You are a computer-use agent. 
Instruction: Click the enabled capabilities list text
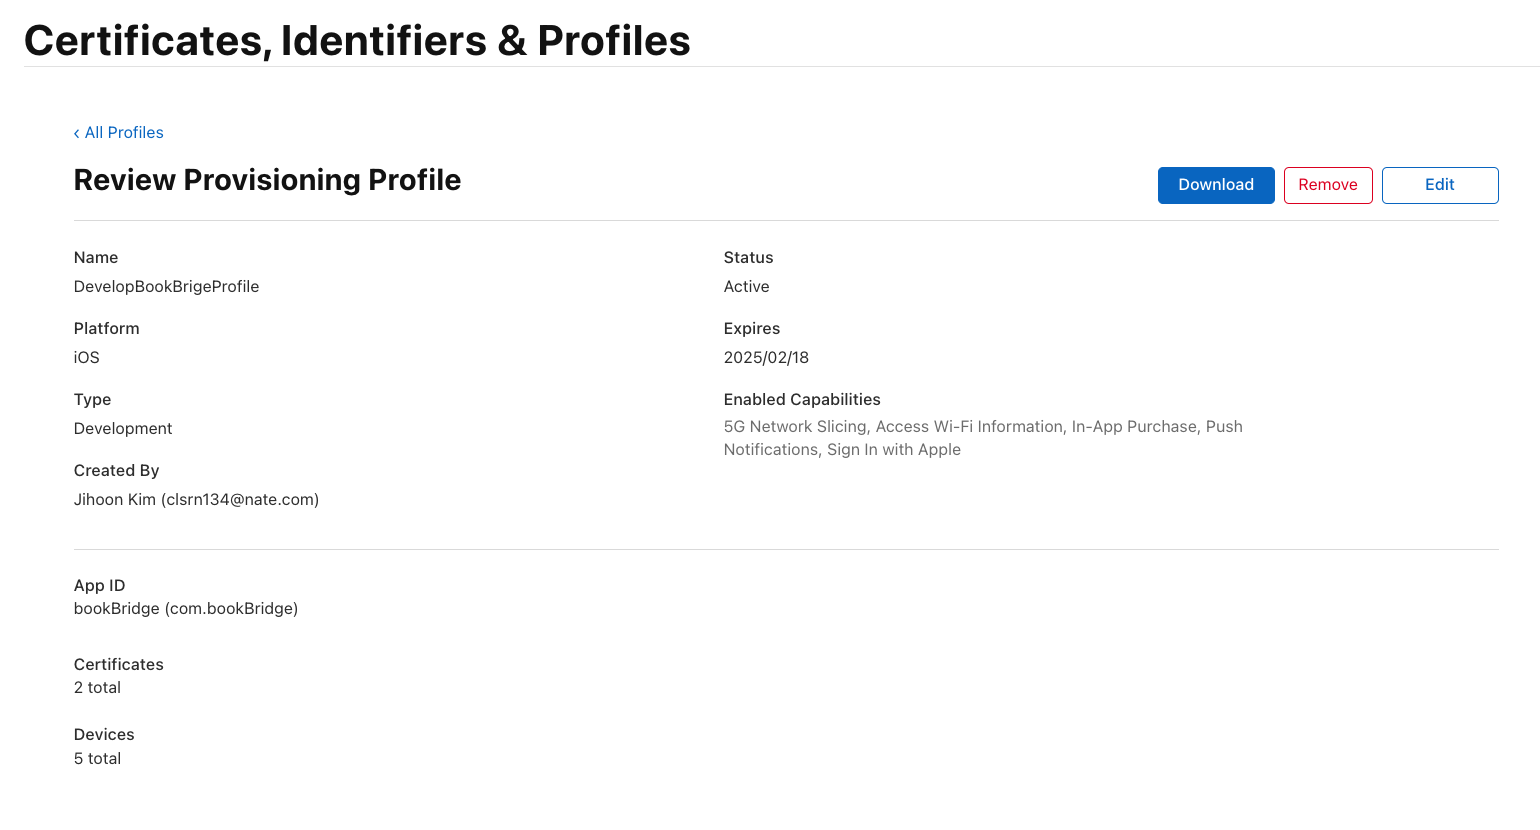(982, 438)
